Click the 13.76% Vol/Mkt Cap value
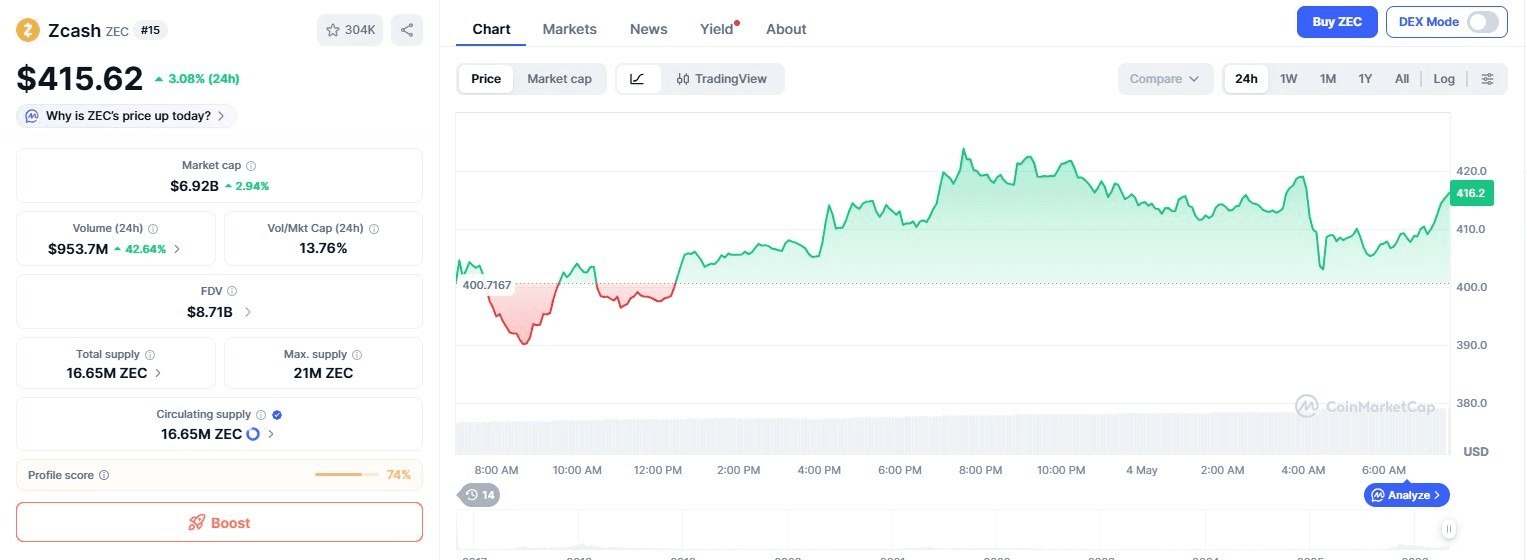Screen dimensions: 1527x560 click(x=323, y=248)
